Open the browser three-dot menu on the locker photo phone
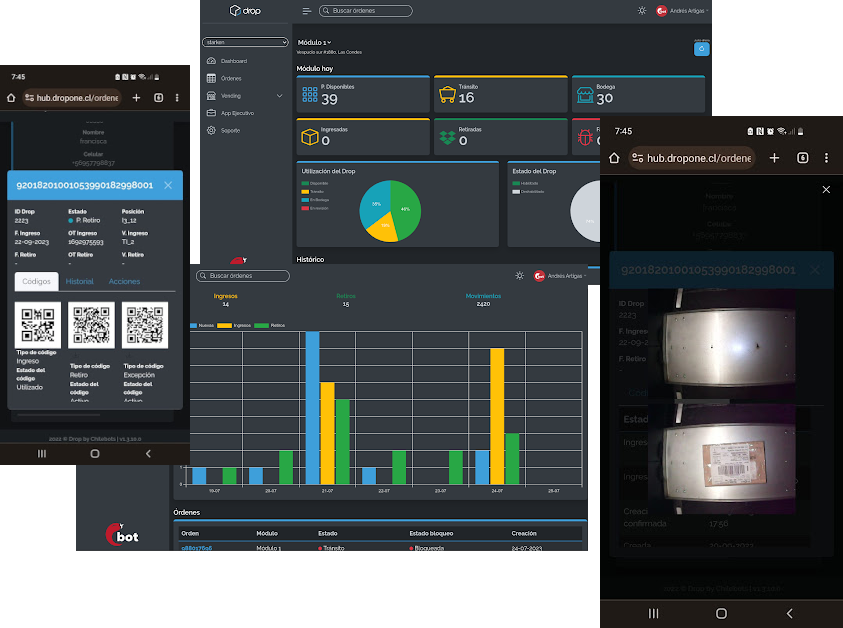Image resolution: width=843 pixels, height=628 pixels. pyautogui.click(x=826, y=158)
